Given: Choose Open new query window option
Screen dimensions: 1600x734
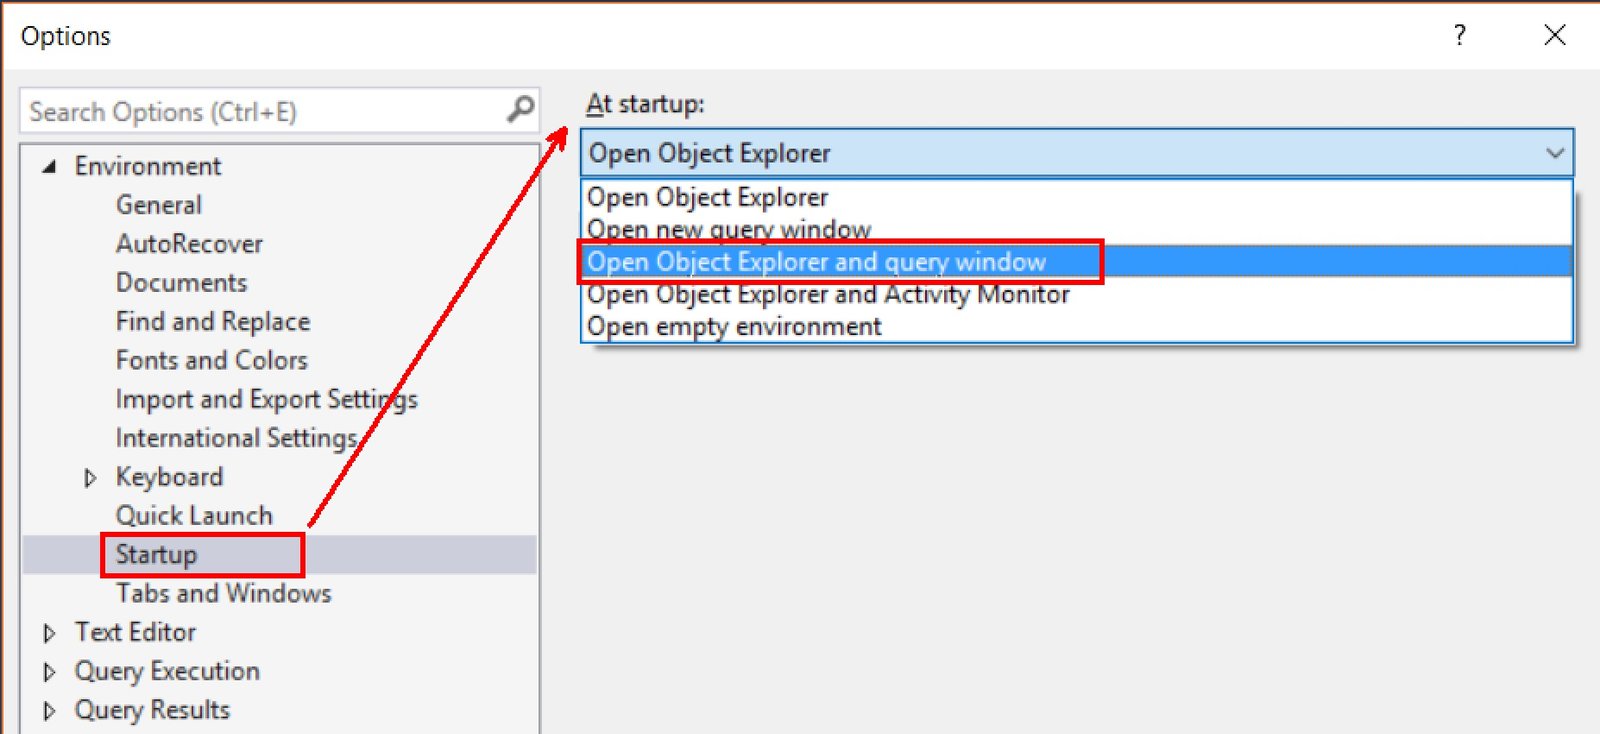Looking at the screenshot, I should [x=1077, y=229].
